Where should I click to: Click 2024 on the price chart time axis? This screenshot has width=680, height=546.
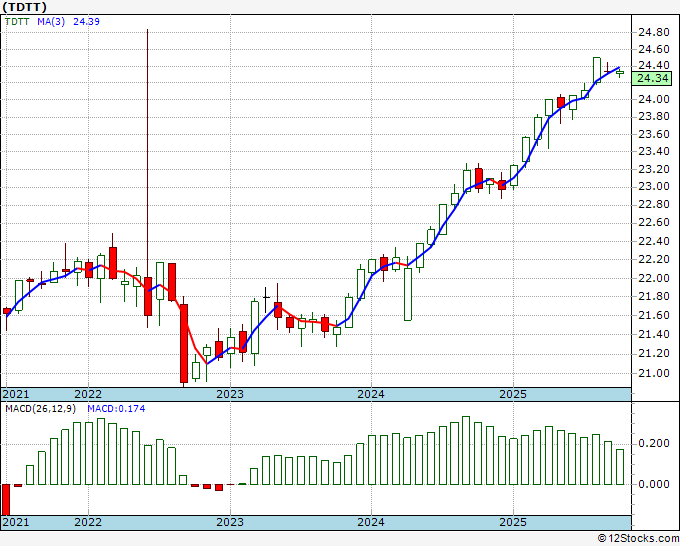tap(371, 394)
